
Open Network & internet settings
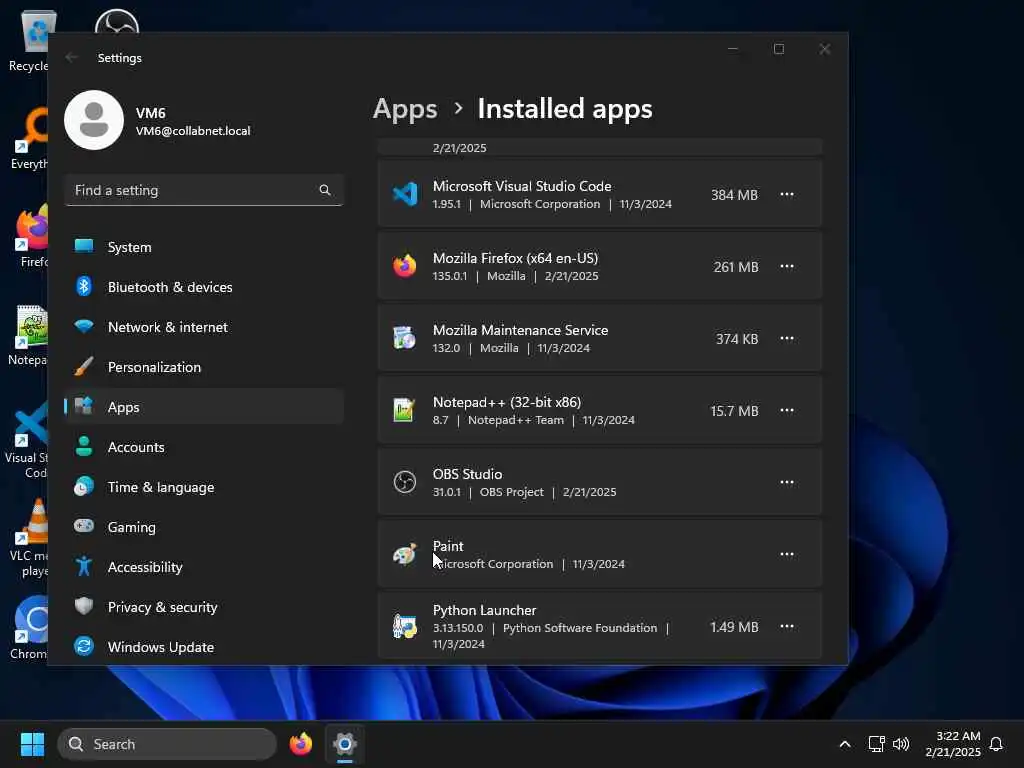click(x=204, y=327)
